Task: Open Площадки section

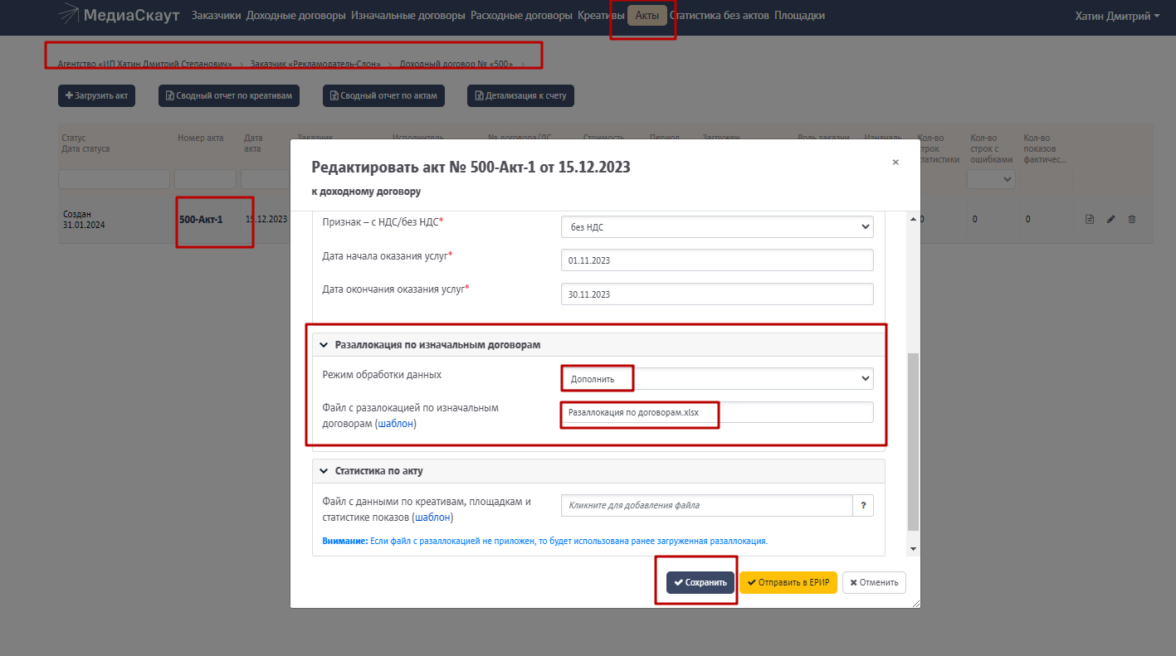Action: point(800,15)
